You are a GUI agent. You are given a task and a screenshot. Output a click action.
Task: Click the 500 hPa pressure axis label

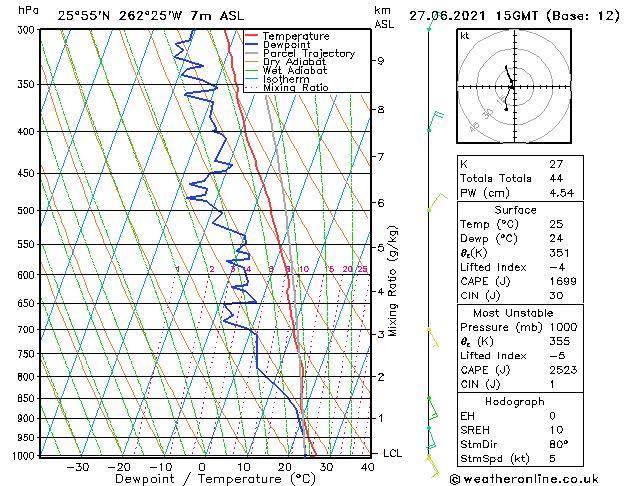pyautogui.click(x=27, y=210)
